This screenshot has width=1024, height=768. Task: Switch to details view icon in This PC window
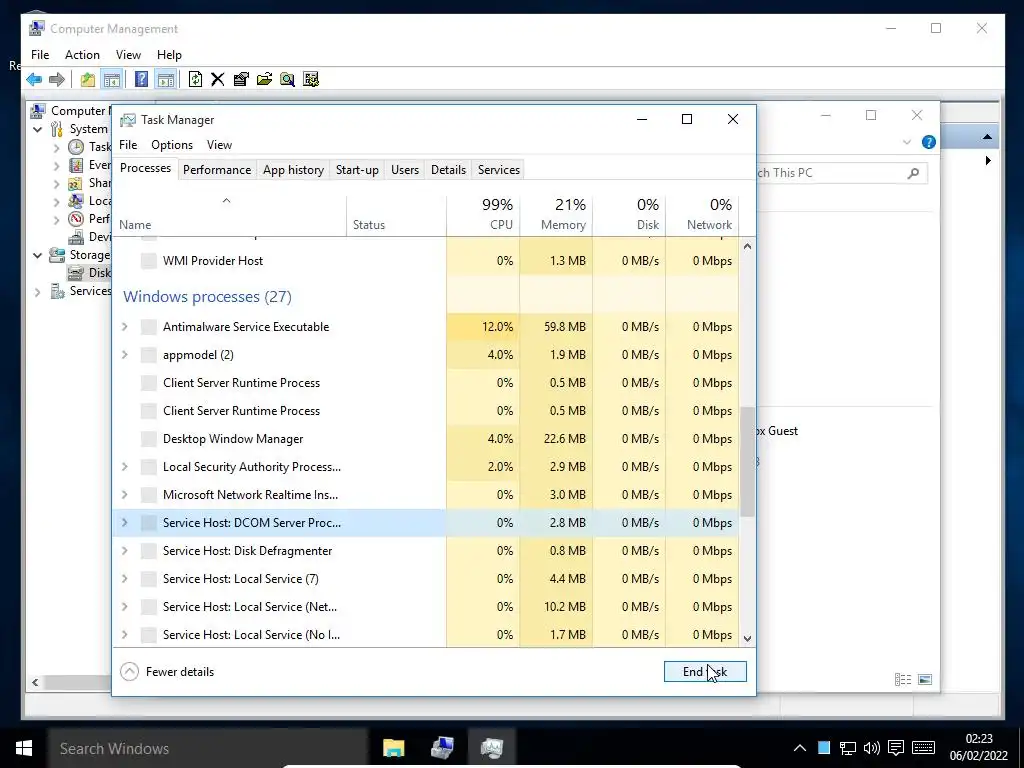click(x=903, y=680)
